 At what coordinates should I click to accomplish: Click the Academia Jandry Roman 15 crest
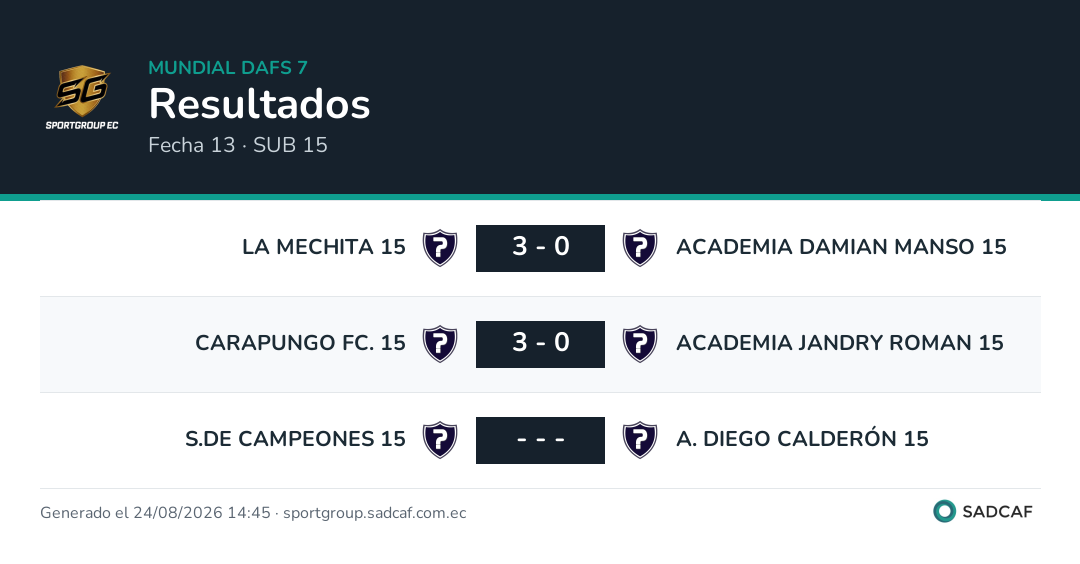click(x=640, y=344)
